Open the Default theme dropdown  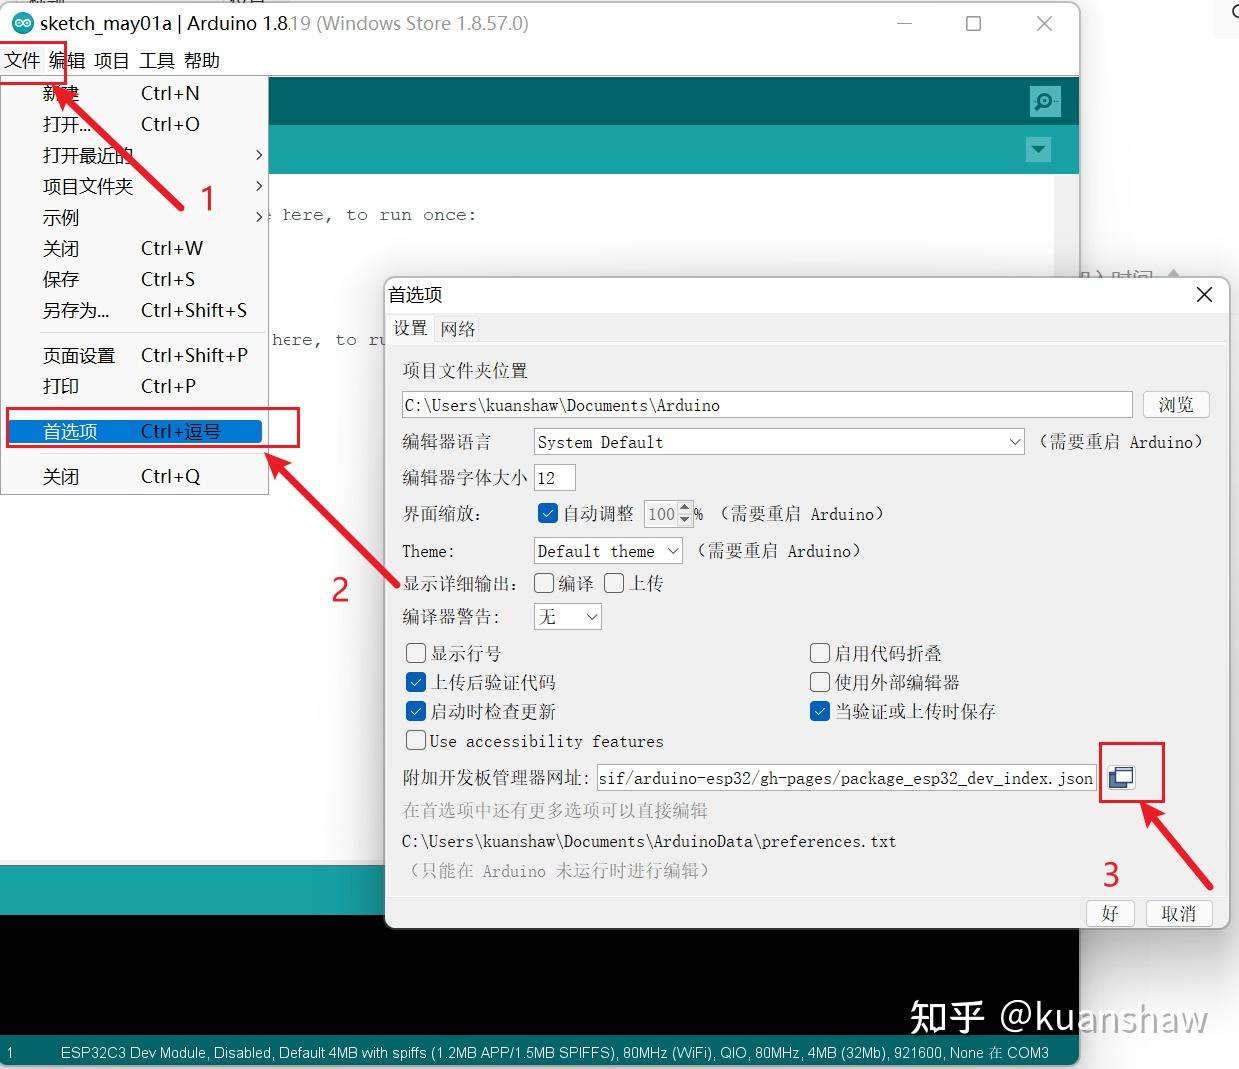[668, 550]
